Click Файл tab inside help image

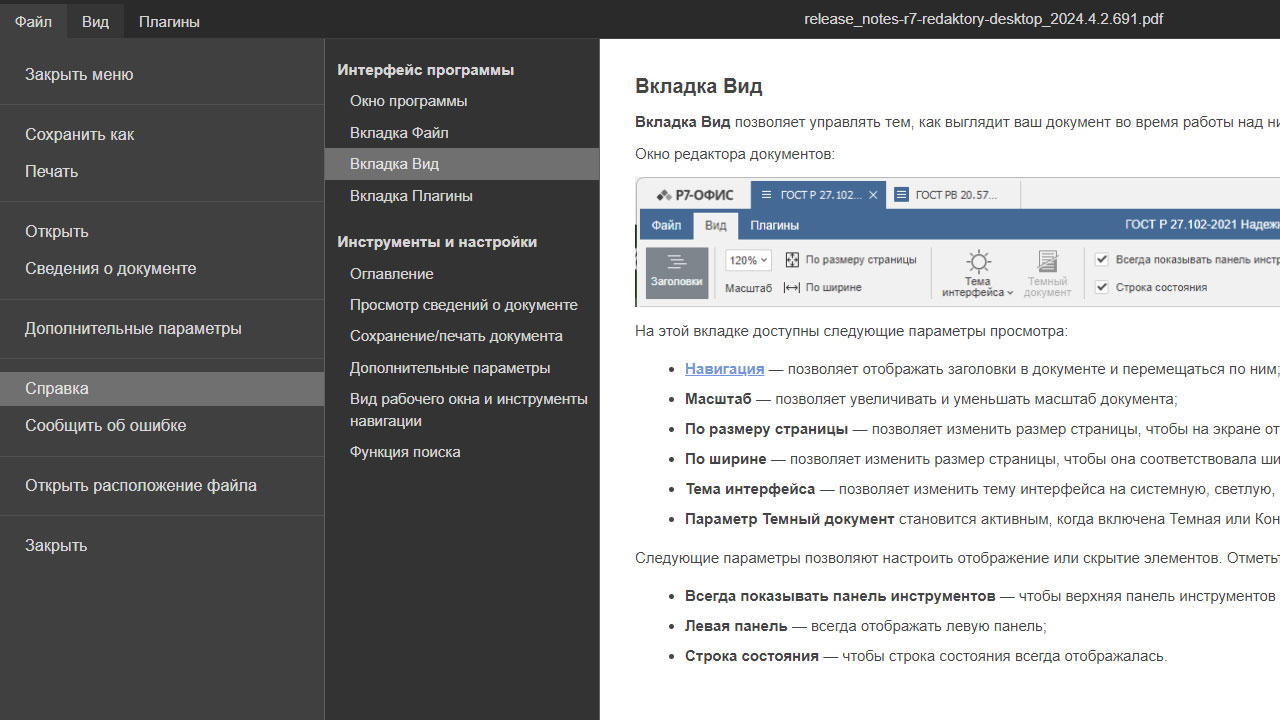coord(666,226)
